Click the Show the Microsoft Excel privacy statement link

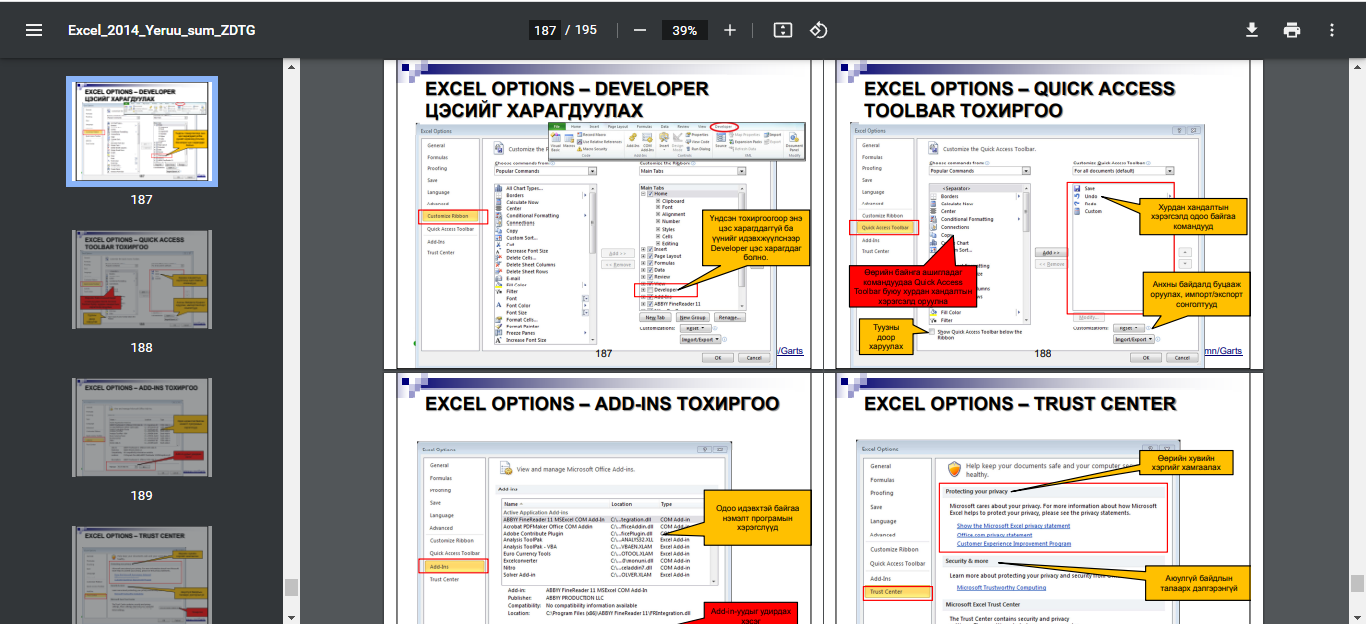(x=1013, y=526)
